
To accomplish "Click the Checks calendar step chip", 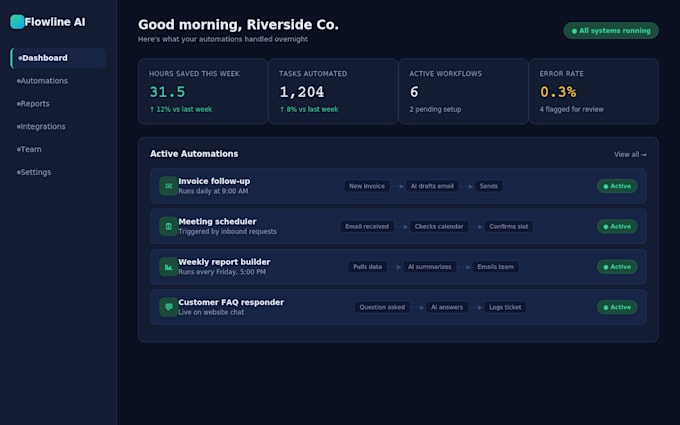I will [439, 226].
